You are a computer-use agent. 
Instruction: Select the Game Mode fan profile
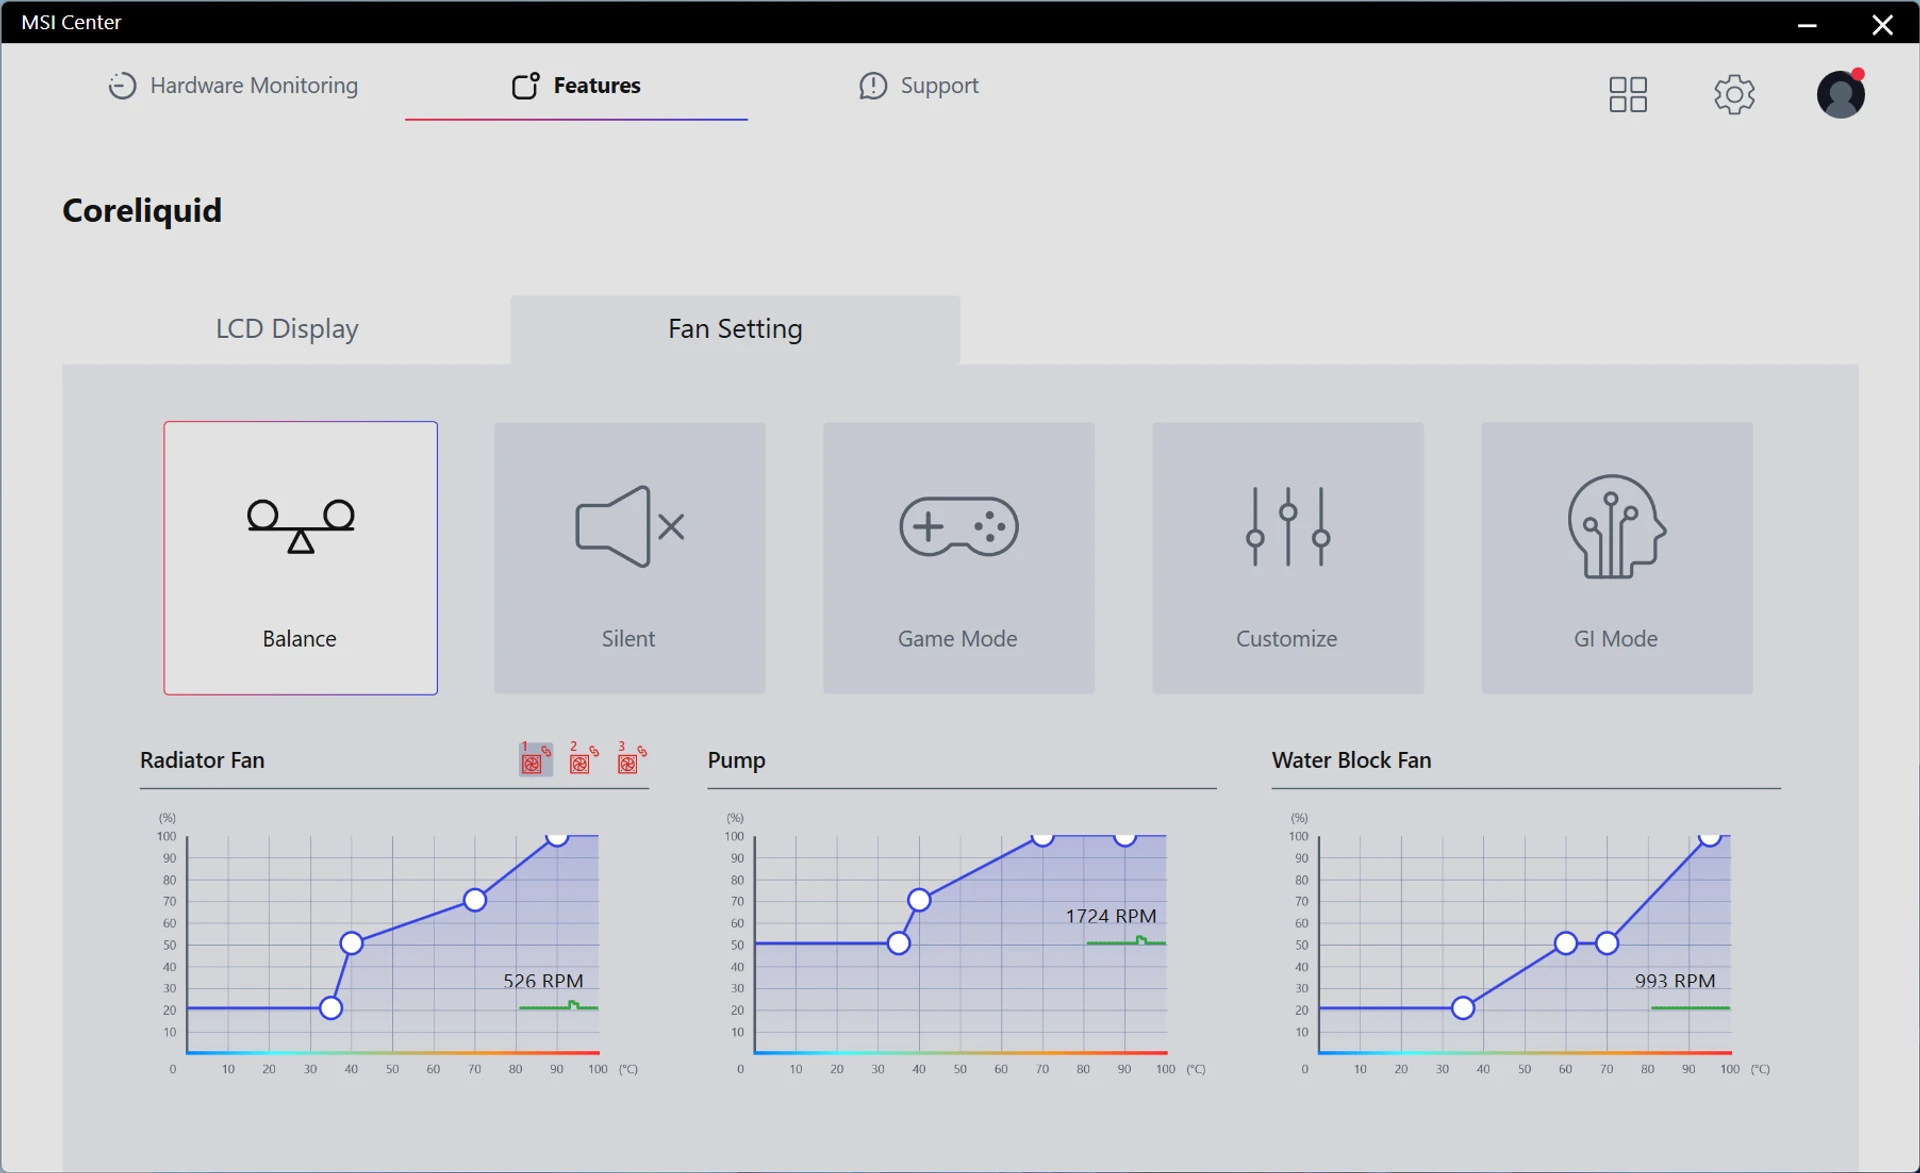point(958,558)
